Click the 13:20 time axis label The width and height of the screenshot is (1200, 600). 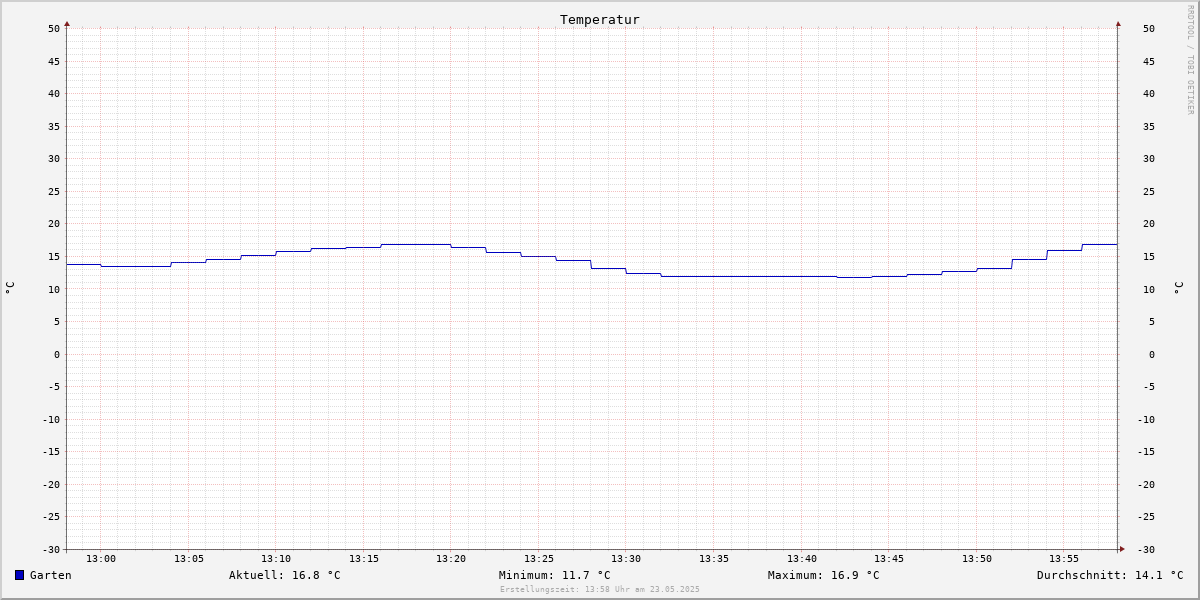pos(451,559)
